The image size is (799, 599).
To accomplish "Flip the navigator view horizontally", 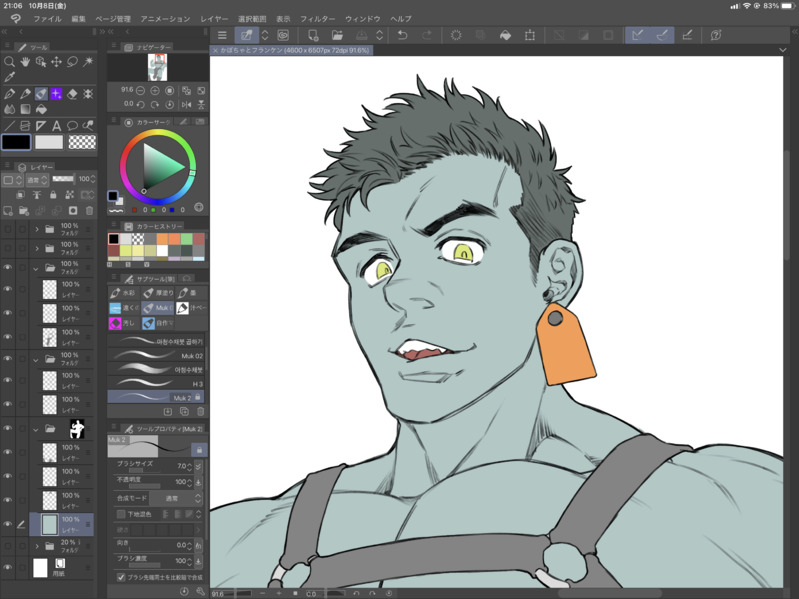I will click(186, 104).
